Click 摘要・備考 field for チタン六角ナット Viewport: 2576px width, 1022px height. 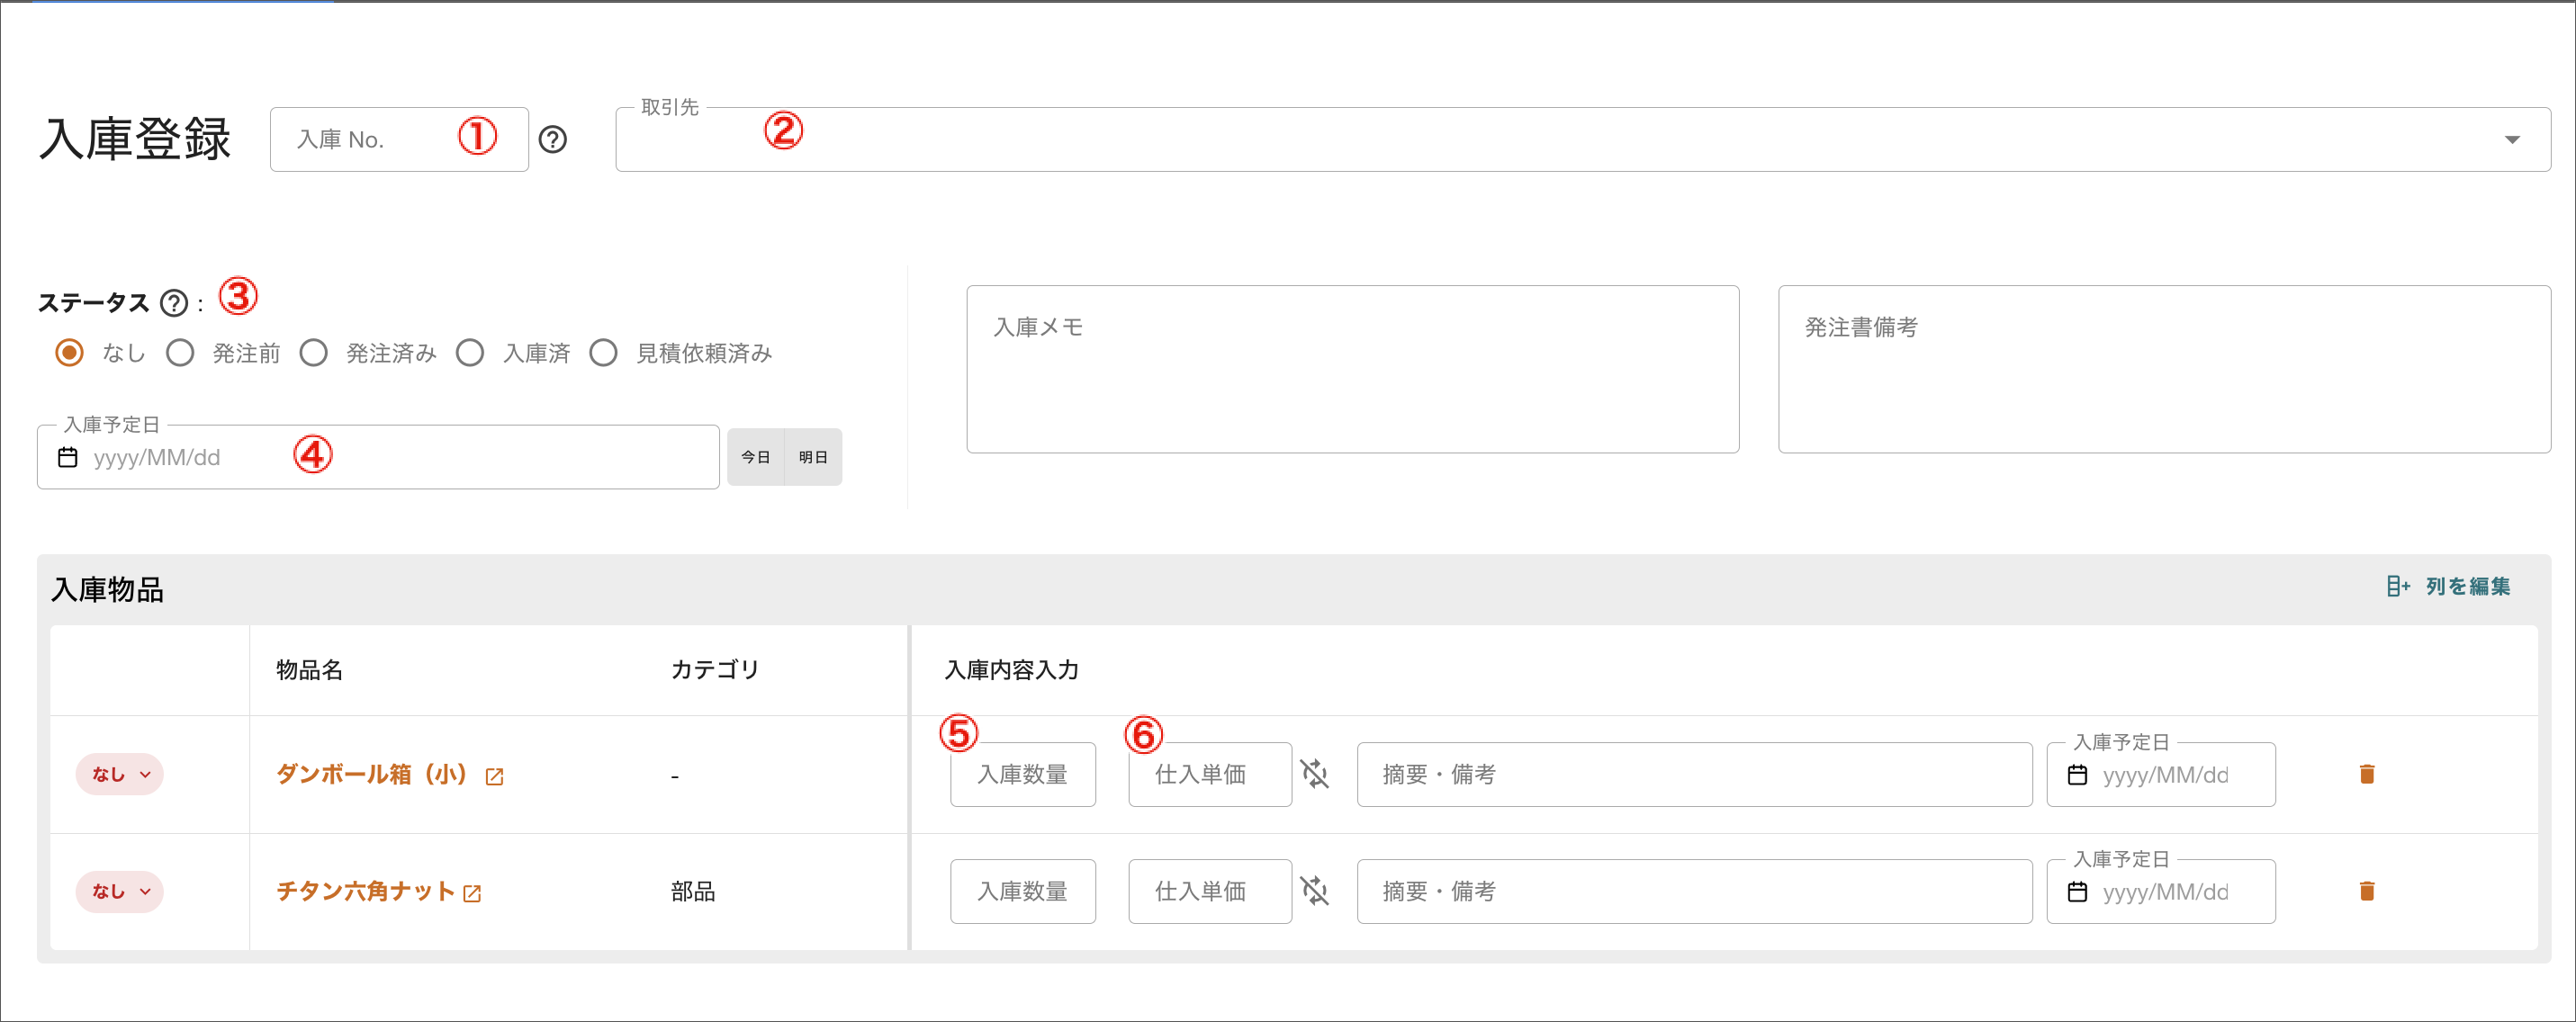point(1694,891)
